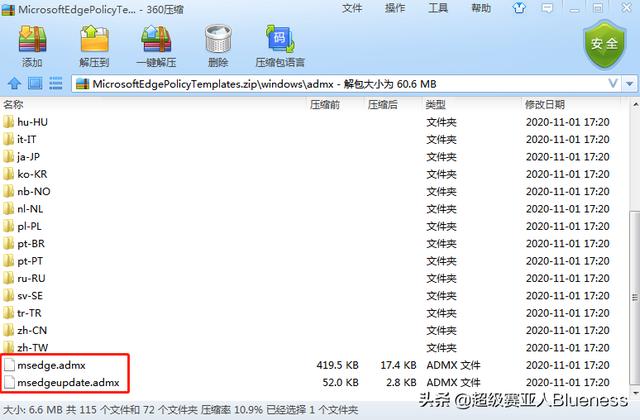Select the sv-SE folder row
Screen dimensions: 640x420
(314, 296)
